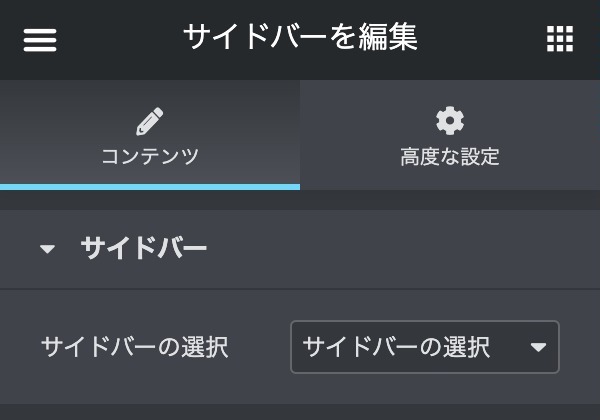Click the blue underline below コンテンツ tab
Image resolution: width=600 pixels, height=420 pixels.
[150, 186]
